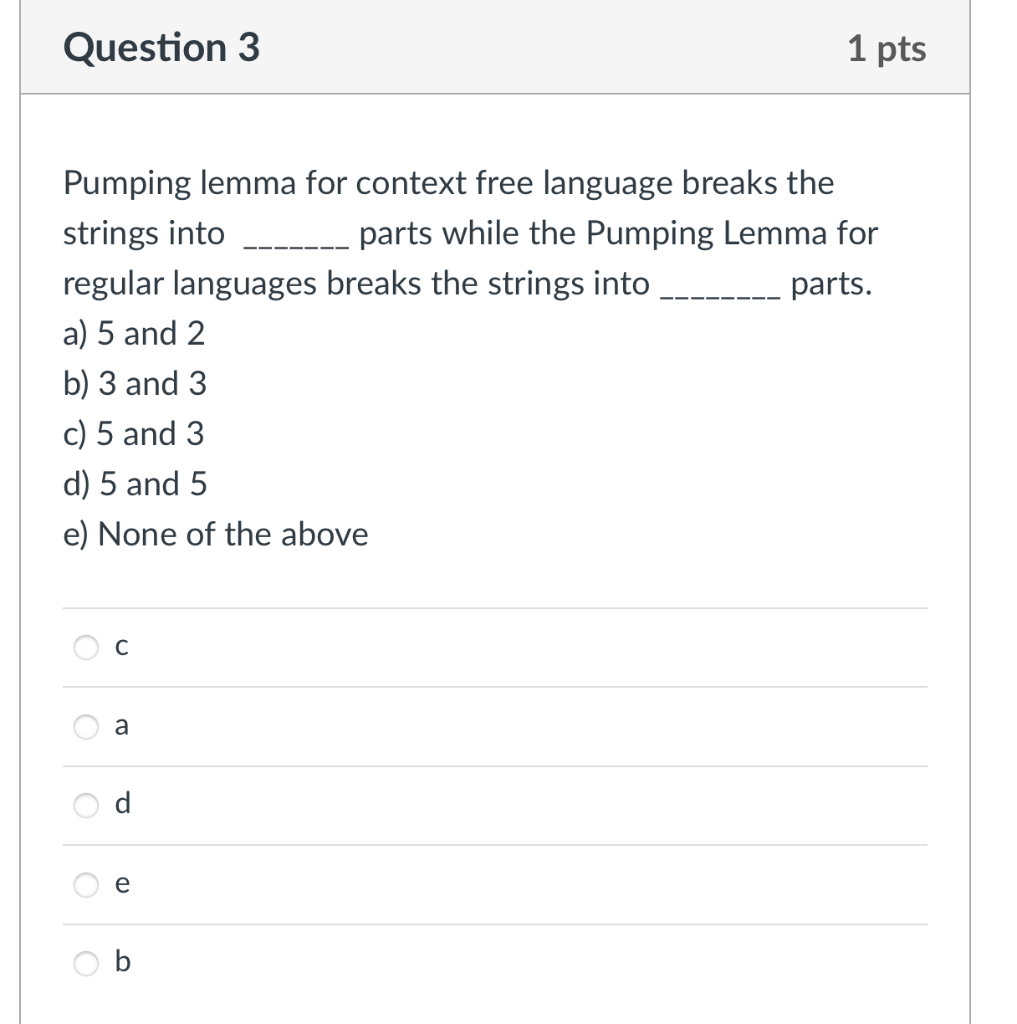The image size is (1017, 1024).
Task: Click answer choice "a) 5 and 2"
Action: tap(133, 333)
